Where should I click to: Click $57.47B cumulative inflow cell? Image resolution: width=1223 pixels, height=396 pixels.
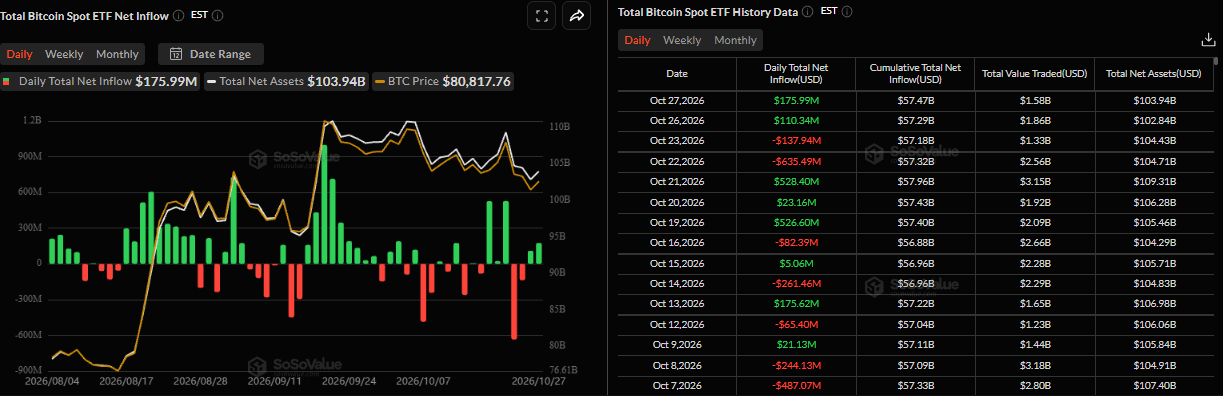(x=915, y=100)
